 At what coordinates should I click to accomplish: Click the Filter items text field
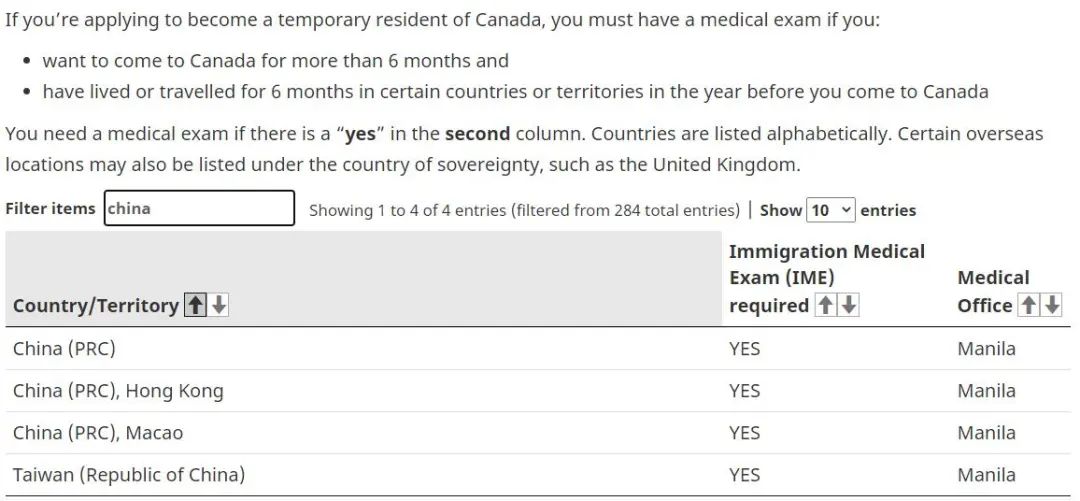(199, 208)
